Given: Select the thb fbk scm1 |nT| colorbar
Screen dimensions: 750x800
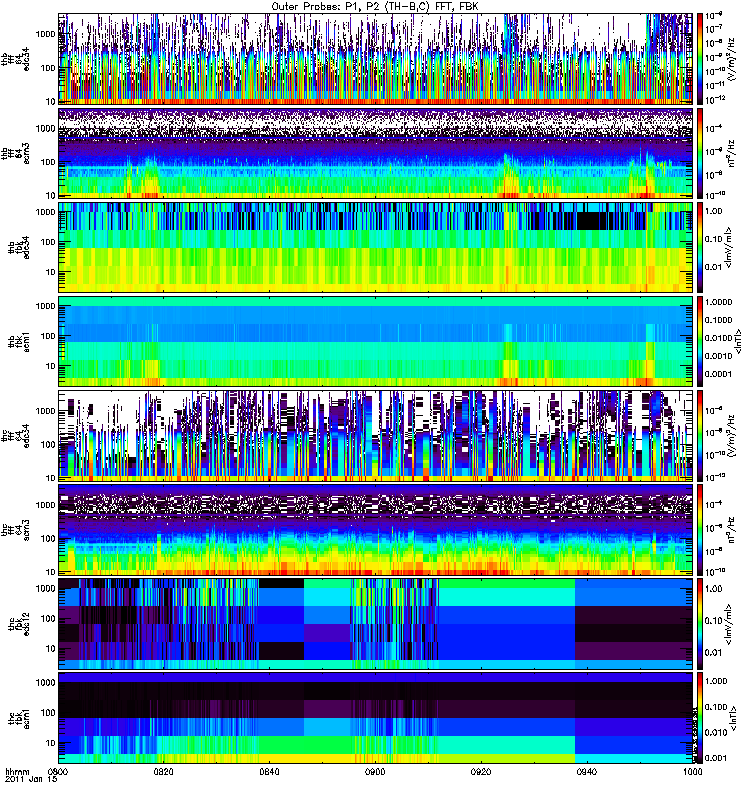Looking at the screenshot, I should [x=700, y=341].
